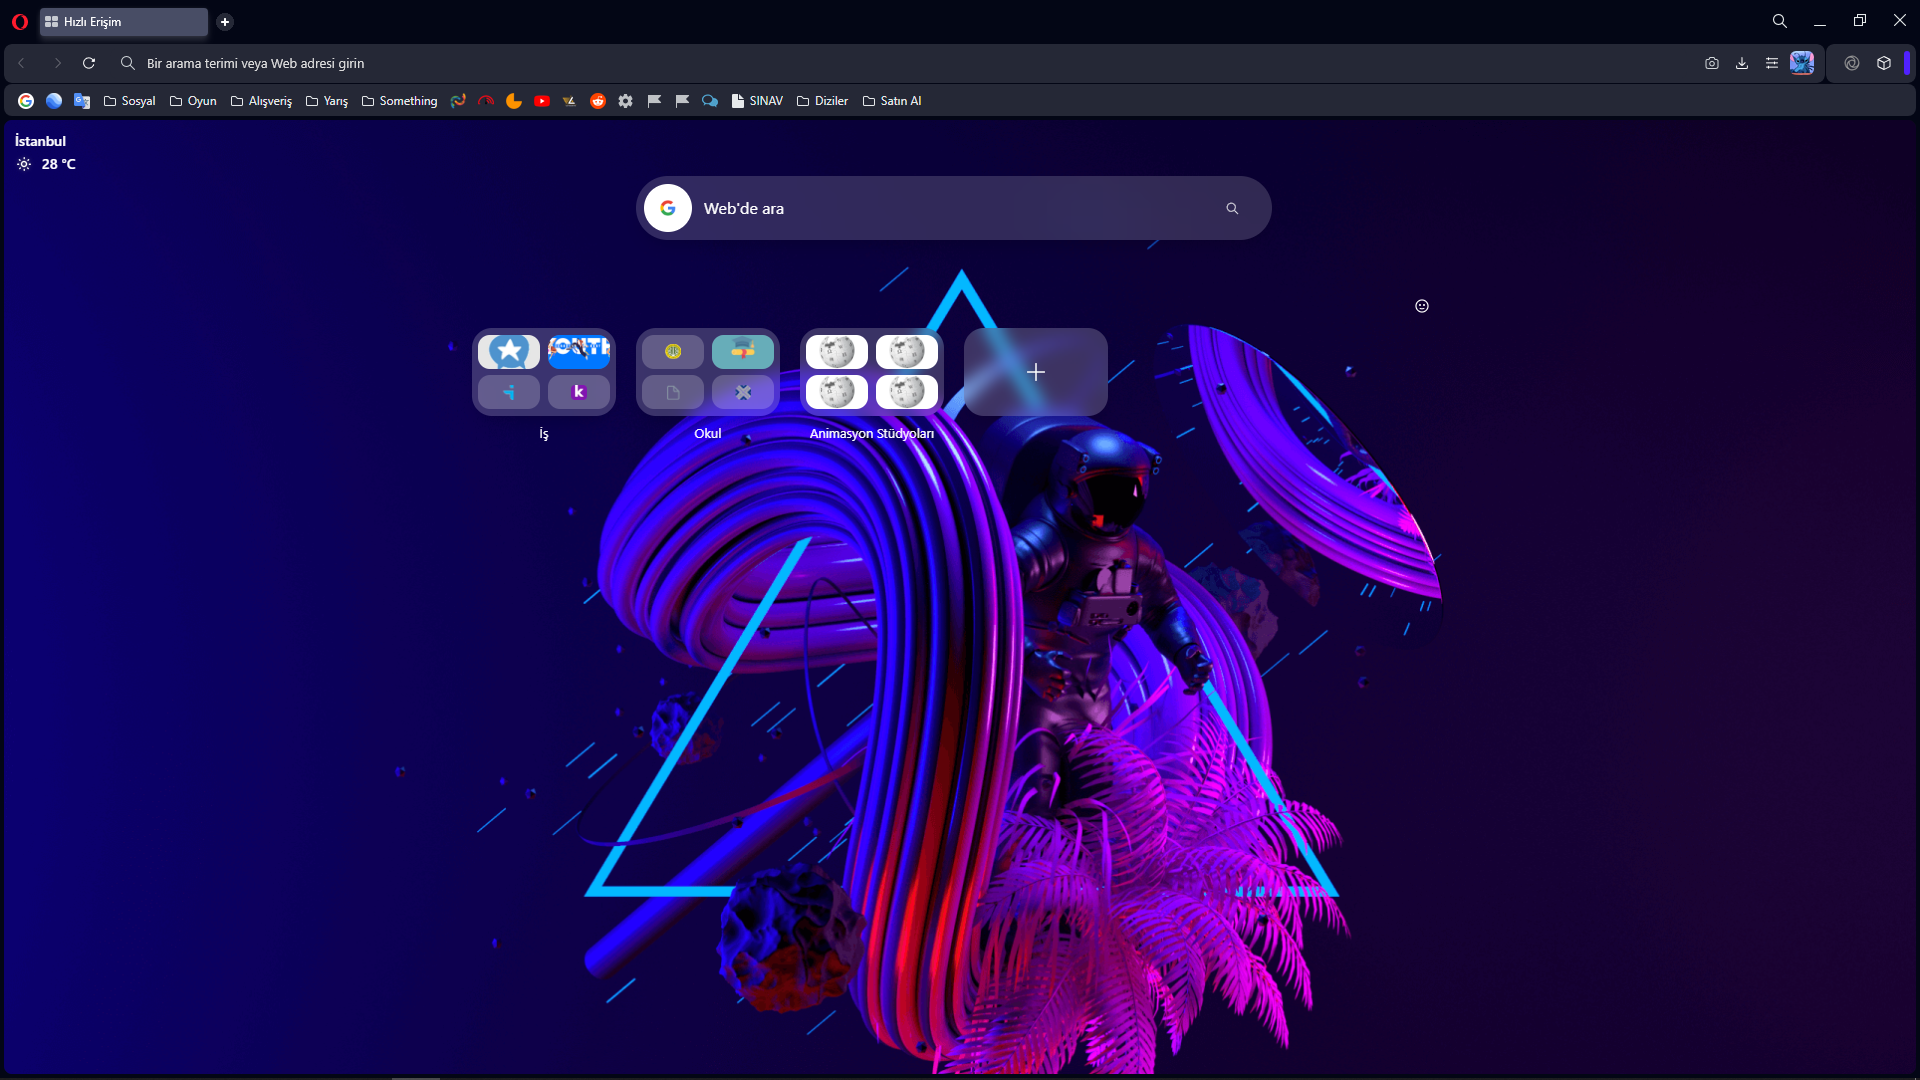This screenshot has width=1920, height=1080.
Task: Open the Reddit bookmark
Action: 598,101
